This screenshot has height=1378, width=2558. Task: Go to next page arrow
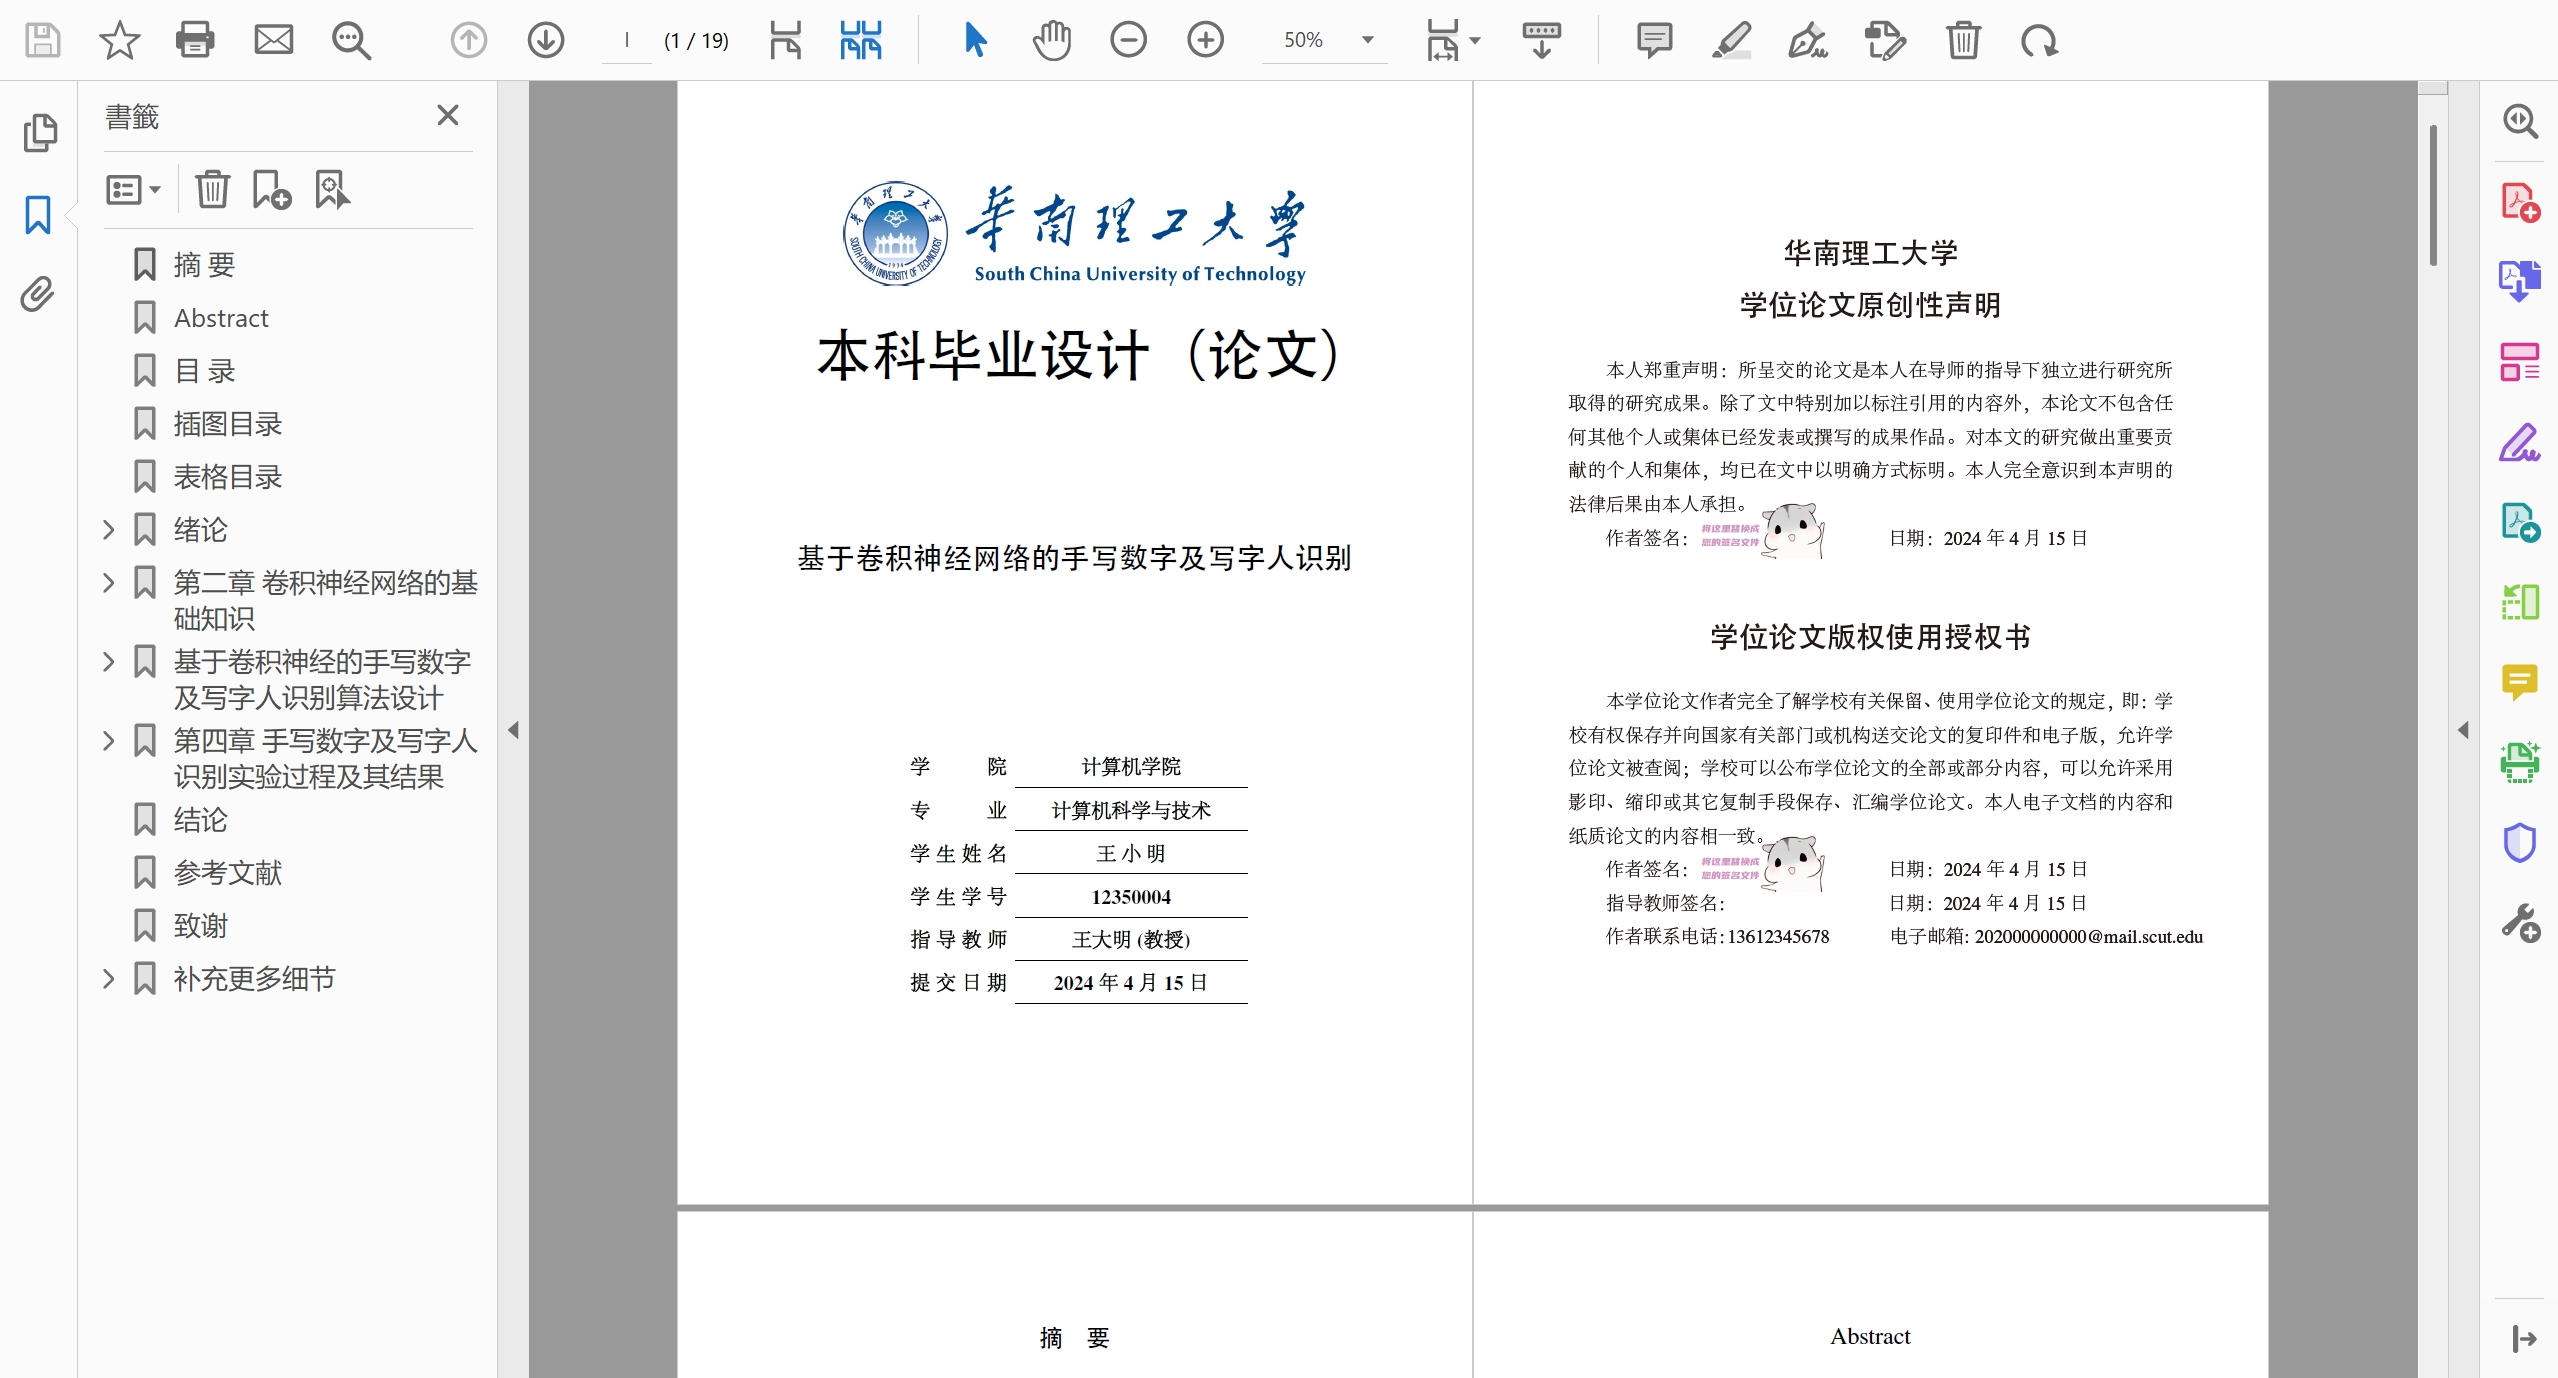pyautogui.click(x=545, y=40)
